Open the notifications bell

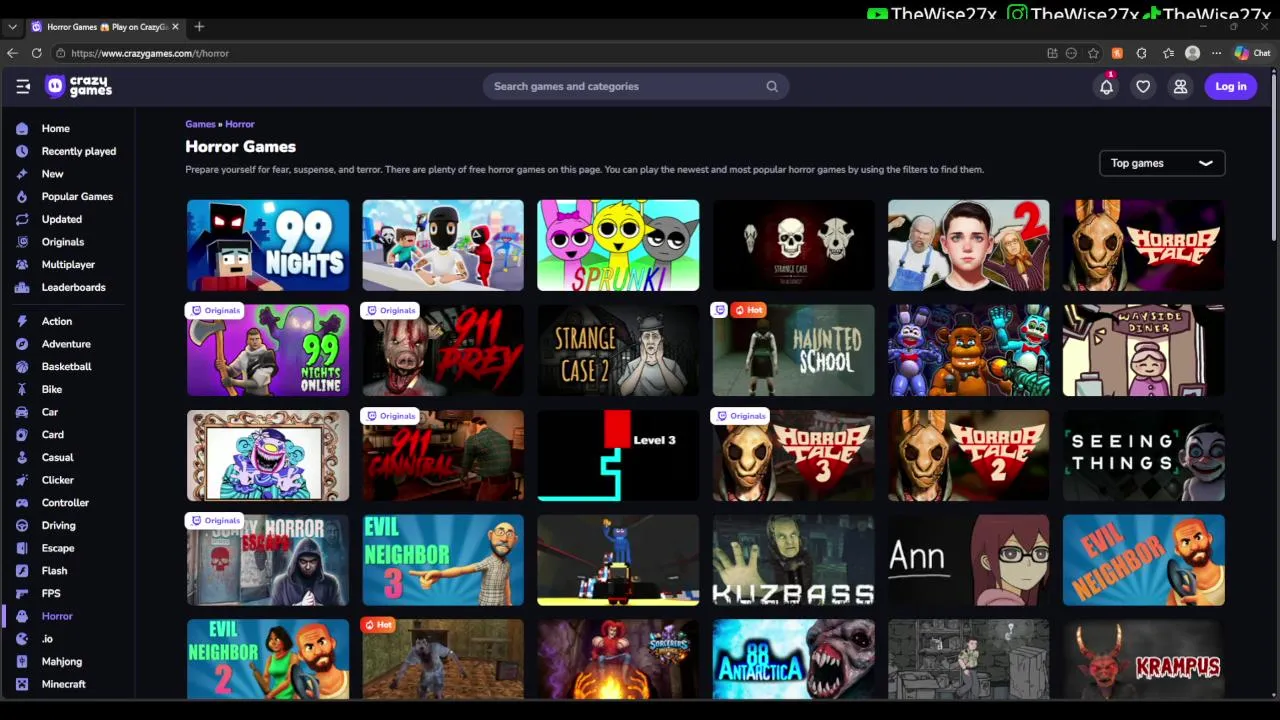pos(1106,87)
